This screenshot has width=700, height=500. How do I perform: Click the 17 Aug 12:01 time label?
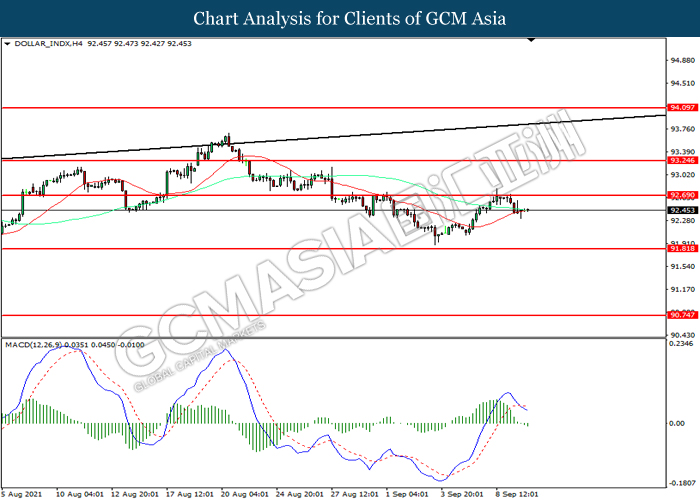point(190,494)
